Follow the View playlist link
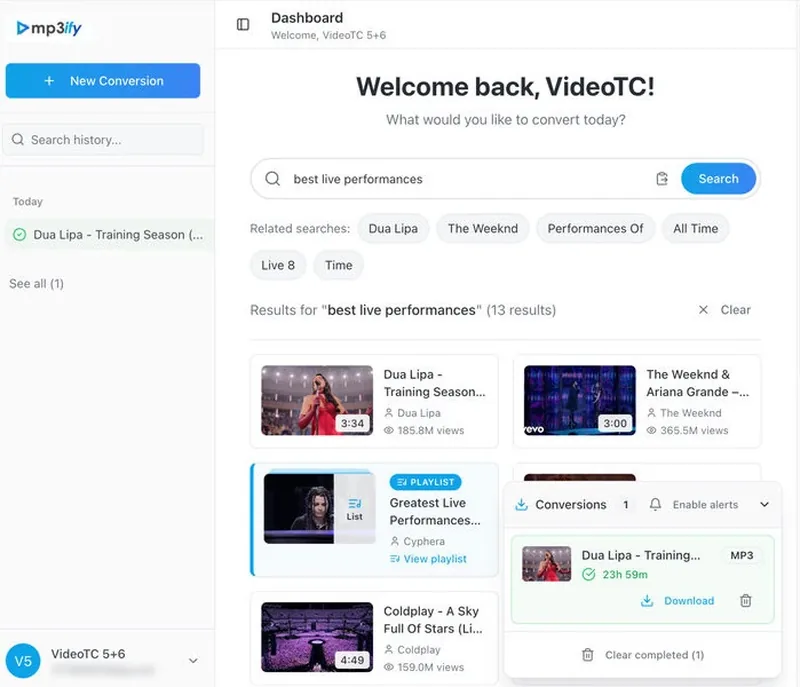The width and height of the screenshot is (800, 687). (x=428, y=559)
